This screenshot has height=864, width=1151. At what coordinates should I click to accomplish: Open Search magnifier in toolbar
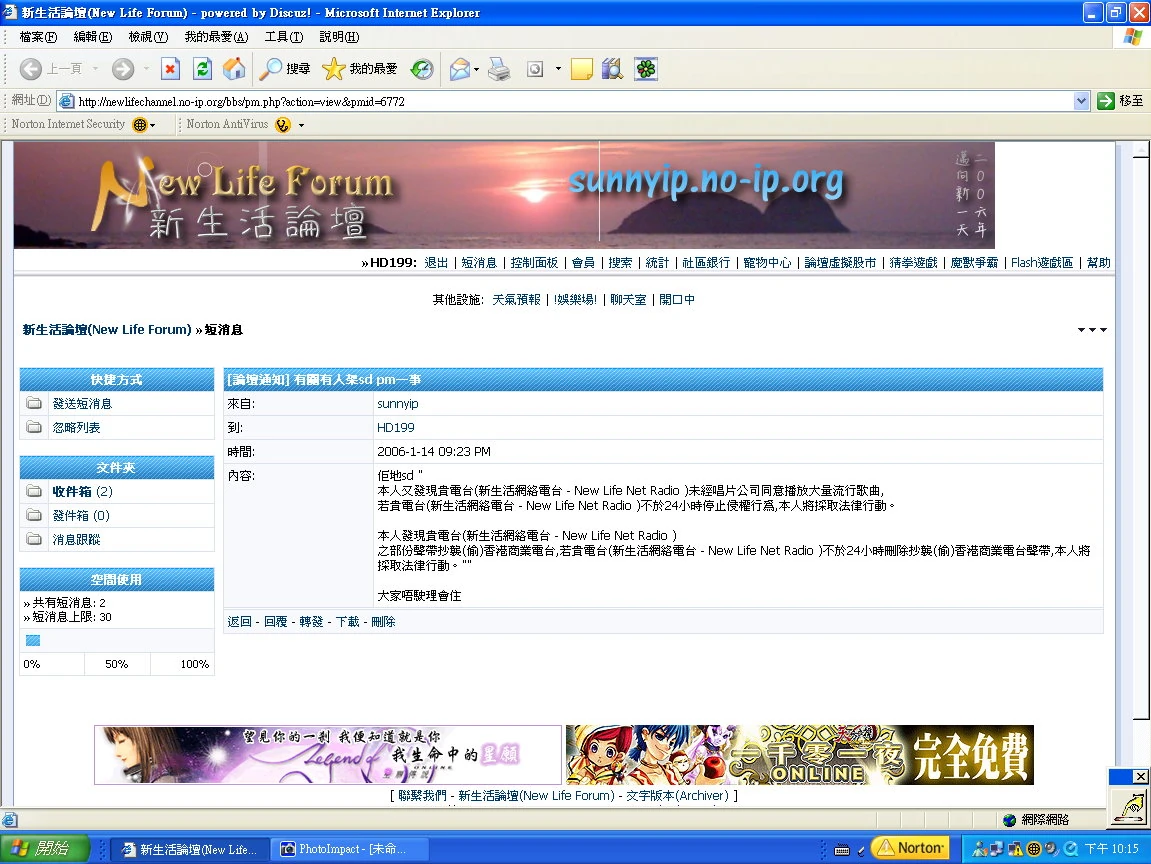[x=285, y=69]
